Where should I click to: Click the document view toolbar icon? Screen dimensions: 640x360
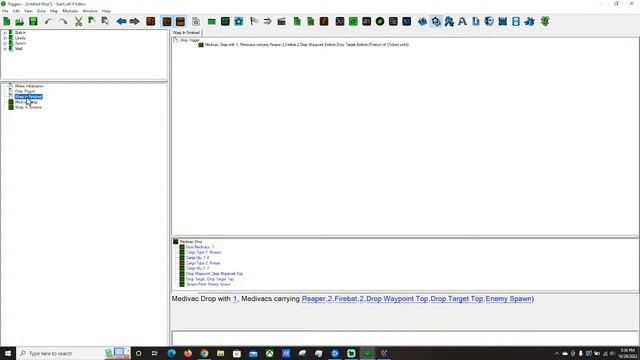[x=196, y=21]
